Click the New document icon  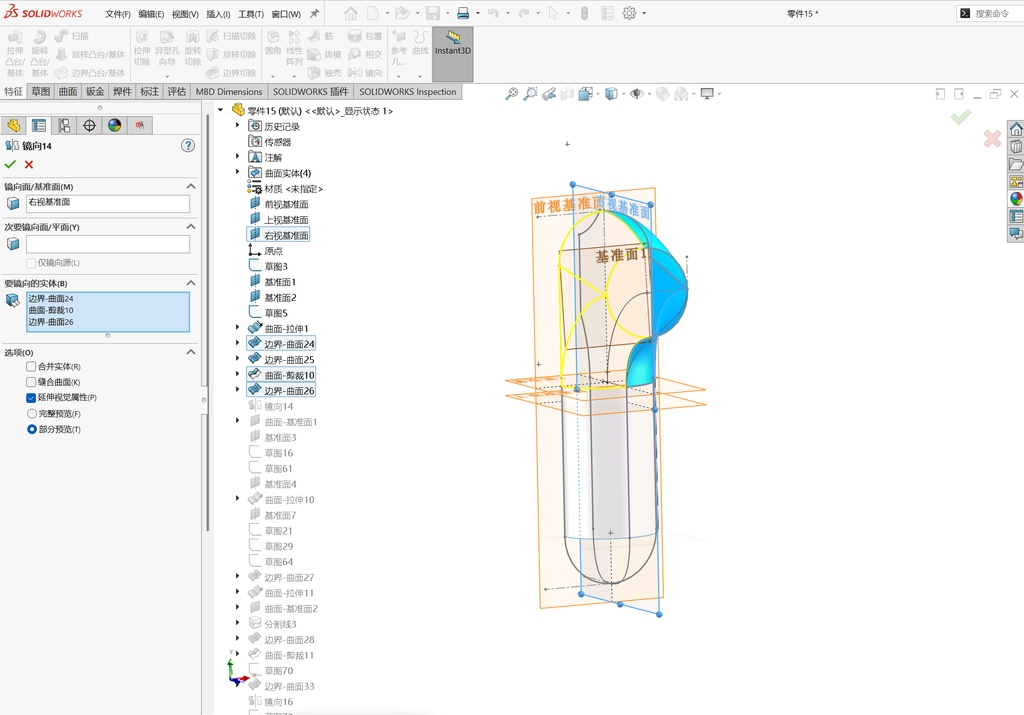pyautogui.click(x=373, y=13)
